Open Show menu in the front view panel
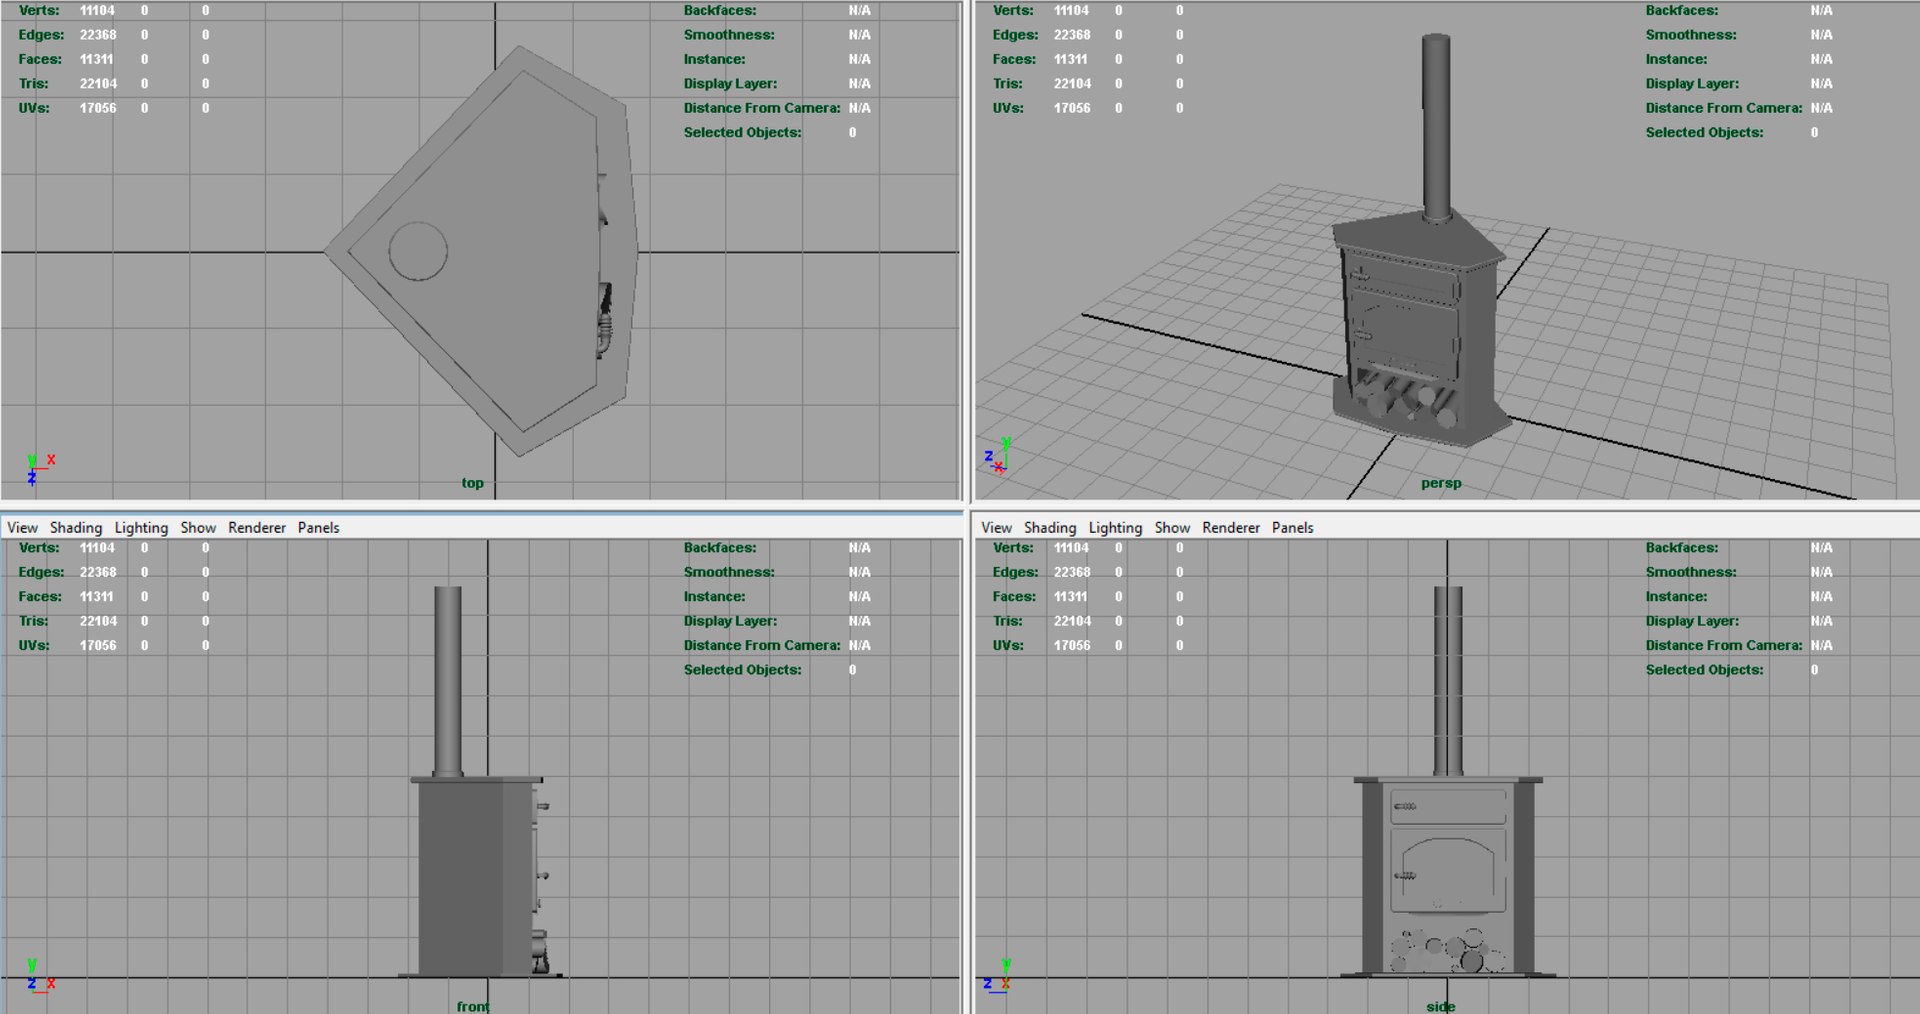Image resolution: width=1920 pixels, height=1014 pixels. pyautogui.click(x=198, y=527)
